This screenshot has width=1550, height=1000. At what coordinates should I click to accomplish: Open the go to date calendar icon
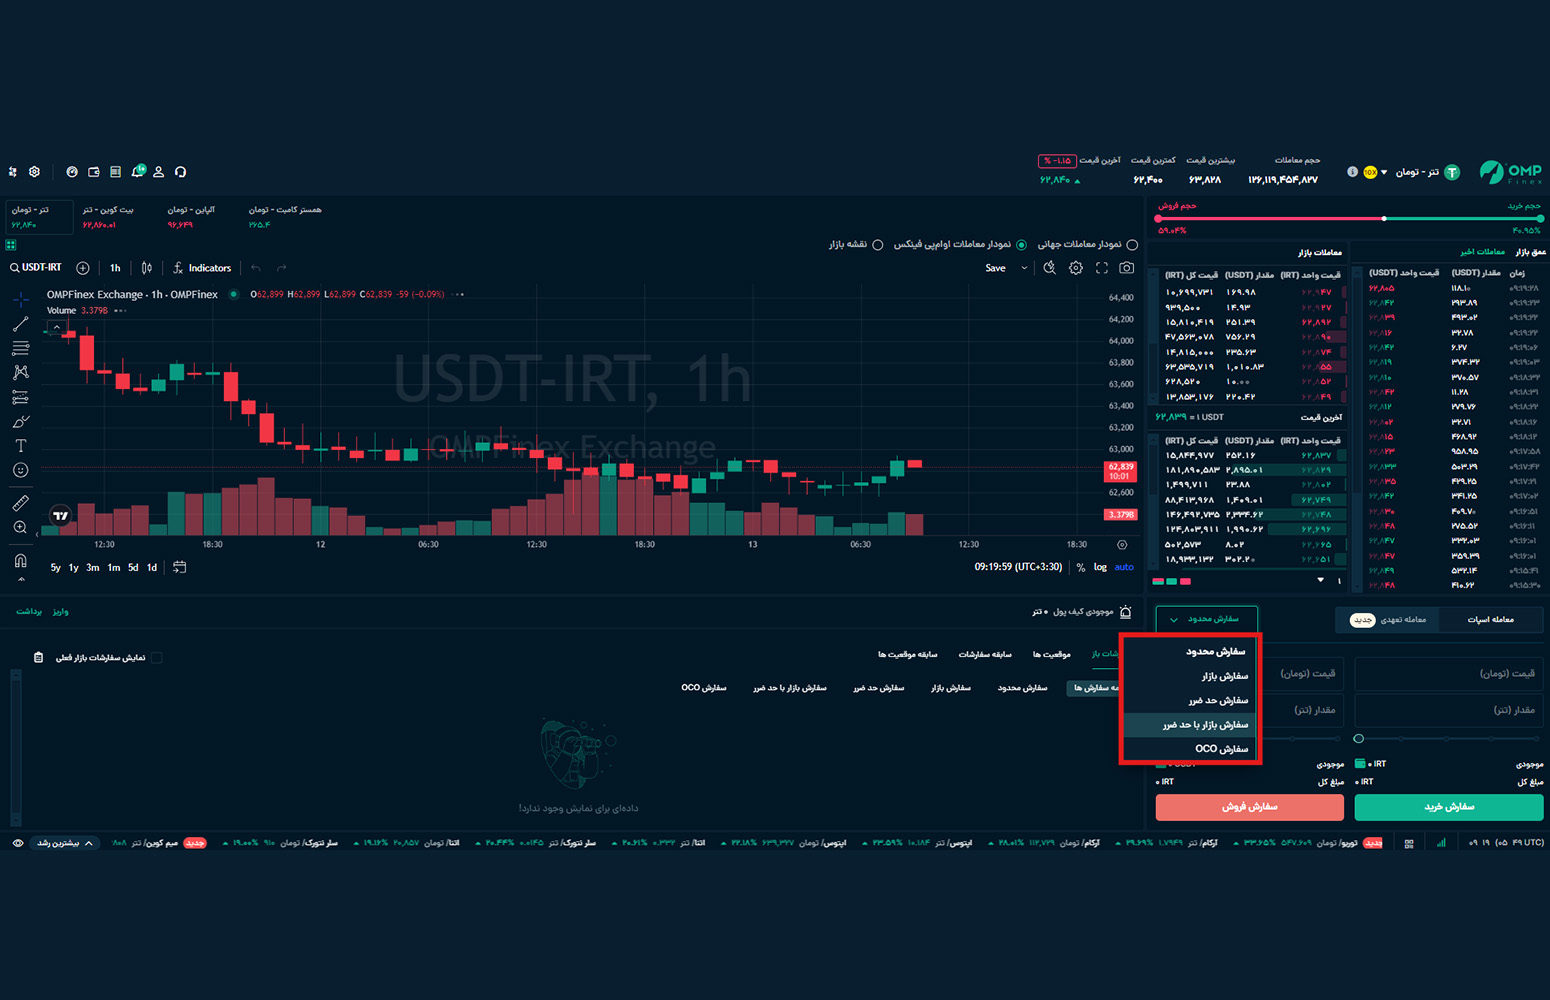pyautogui.click(x=179, y=567)
